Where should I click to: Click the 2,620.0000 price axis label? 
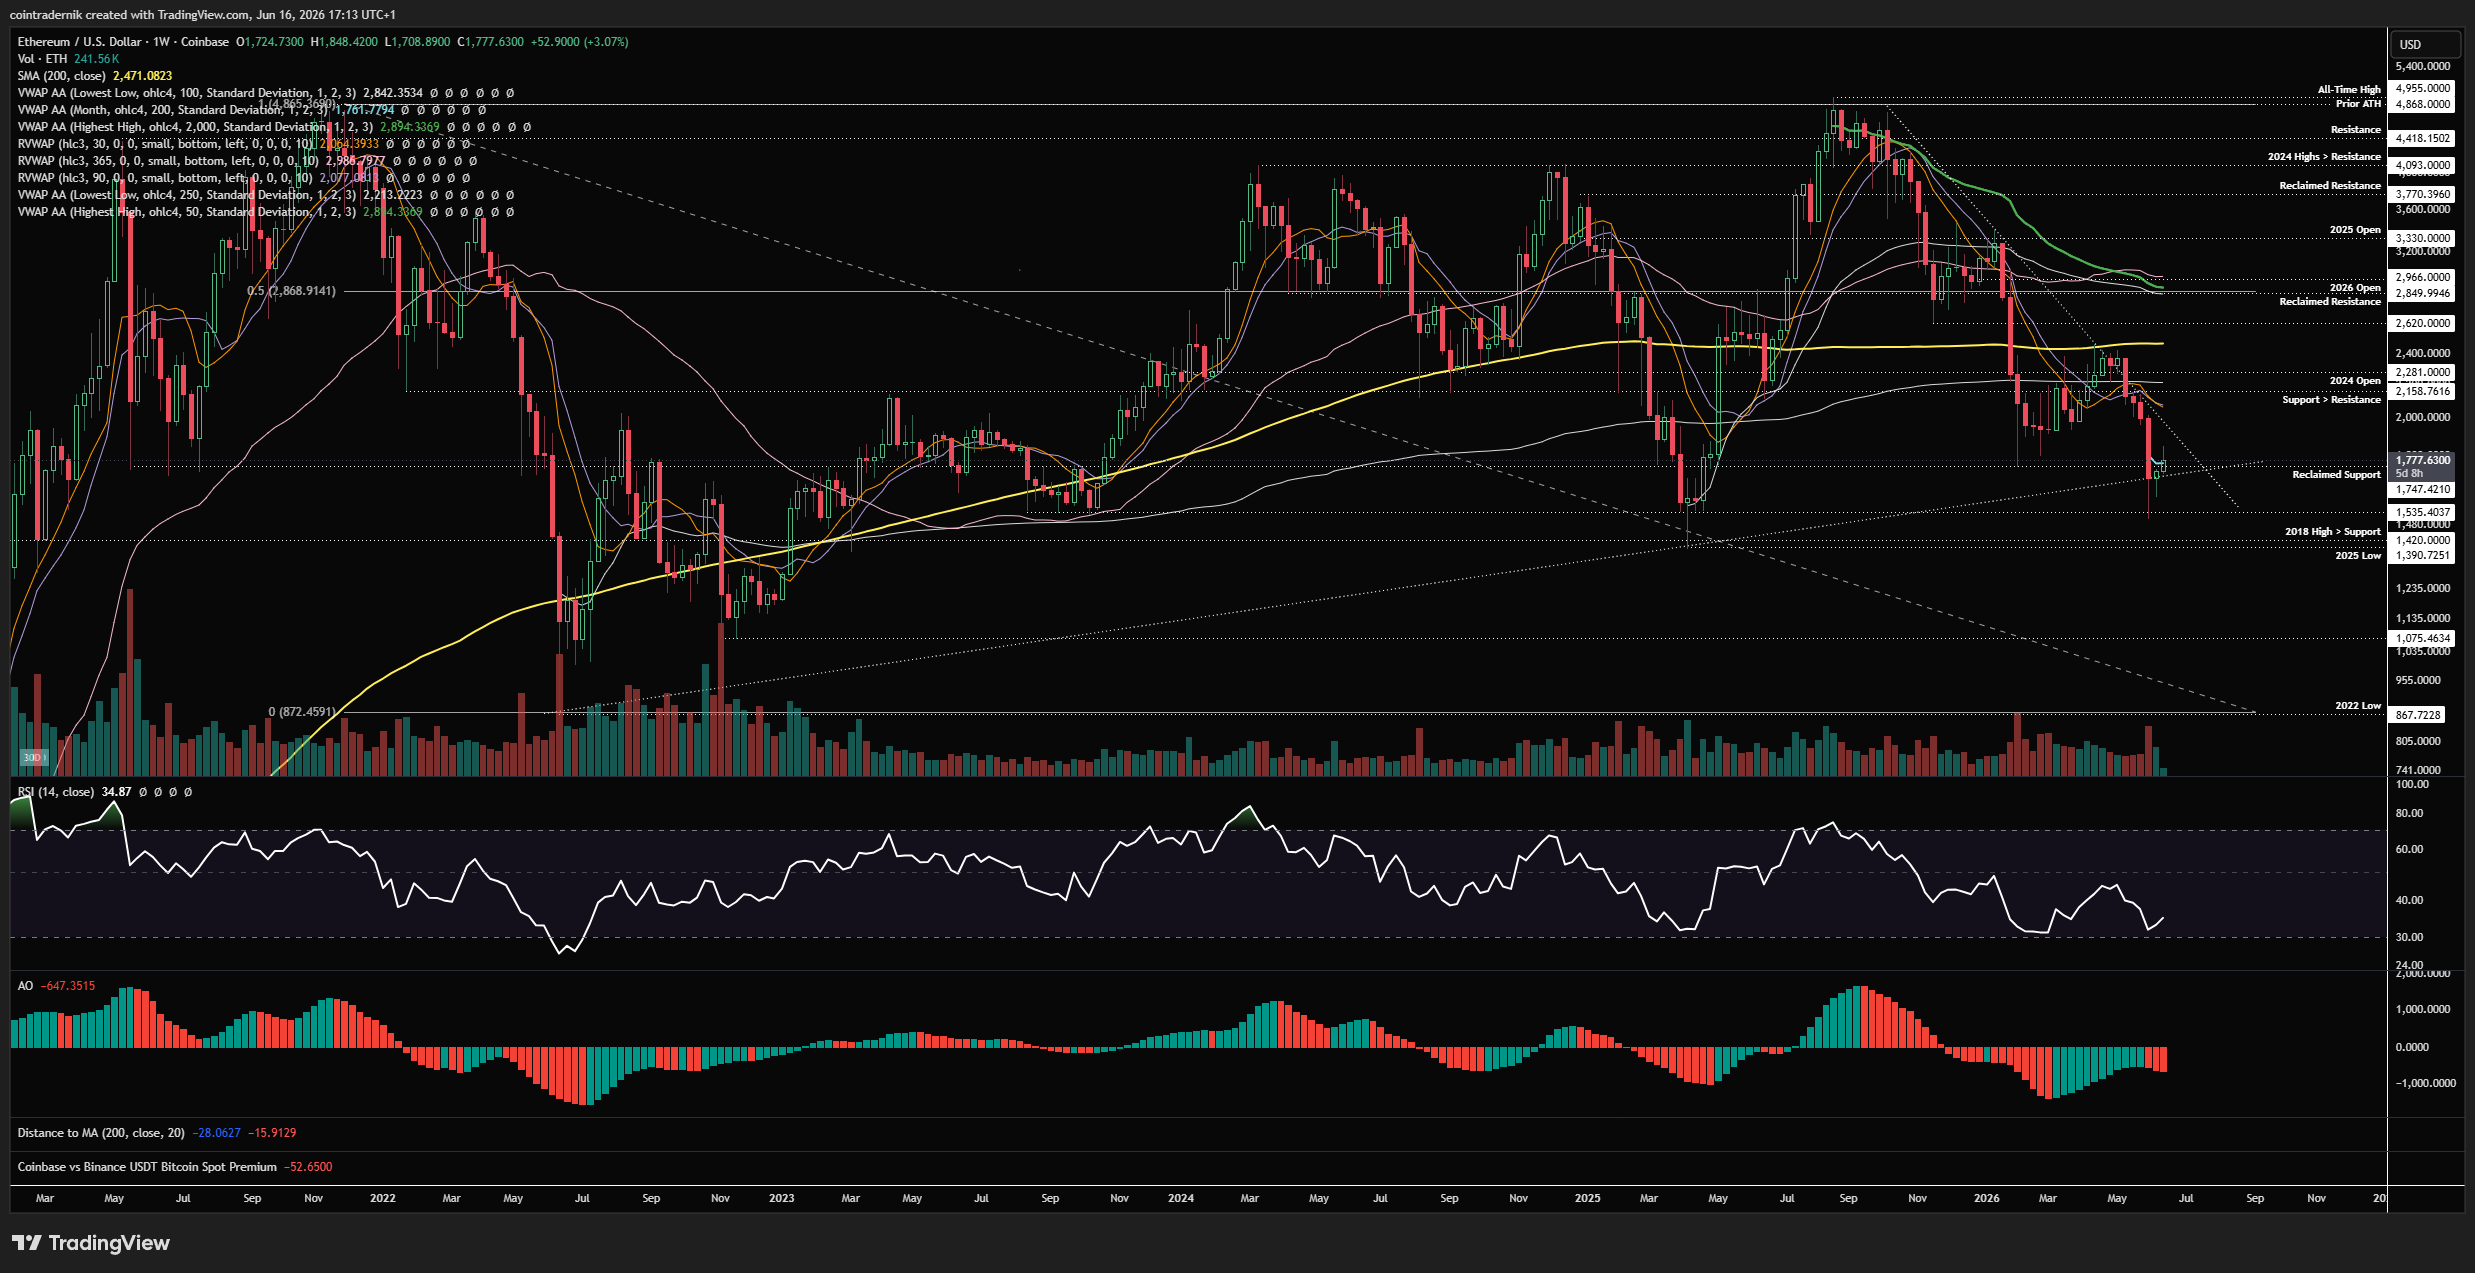click(2423, 324)
